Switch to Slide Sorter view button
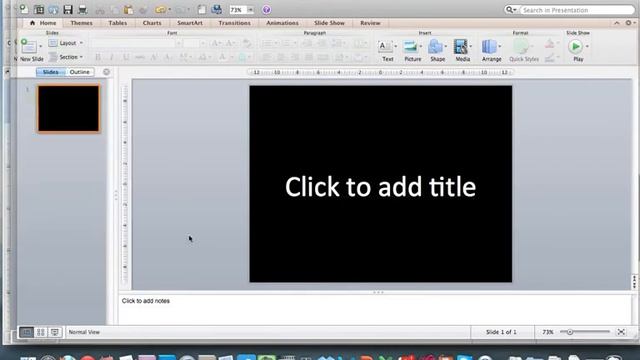 coord(40,332)
